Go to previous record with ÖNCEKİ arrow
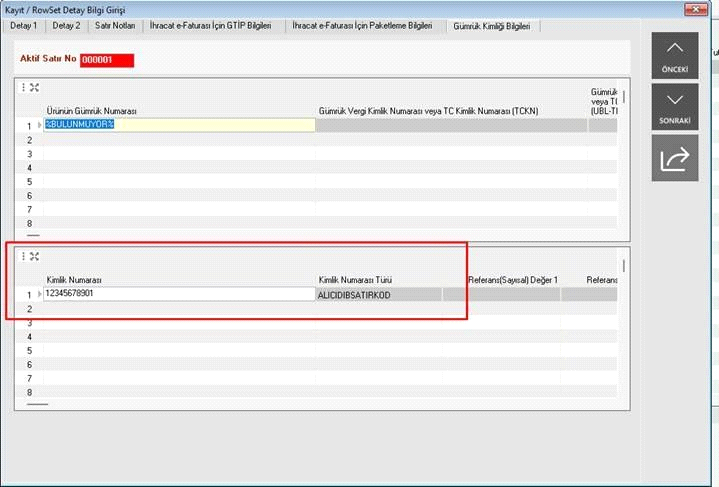719x487 pixels. click(x=675, y=55)
